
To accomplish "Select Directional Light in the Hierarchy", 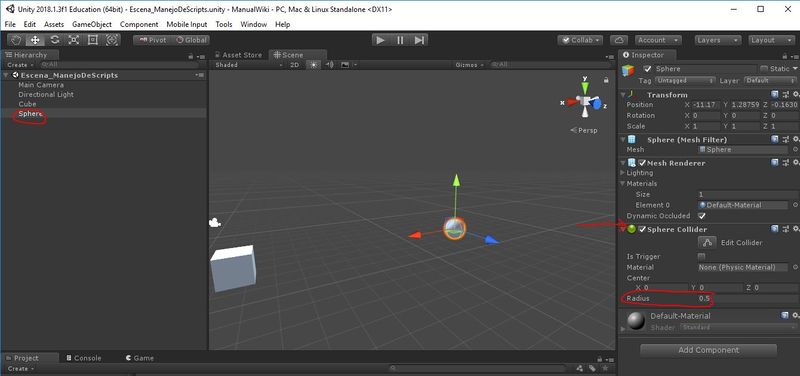I will click(46, 94).
